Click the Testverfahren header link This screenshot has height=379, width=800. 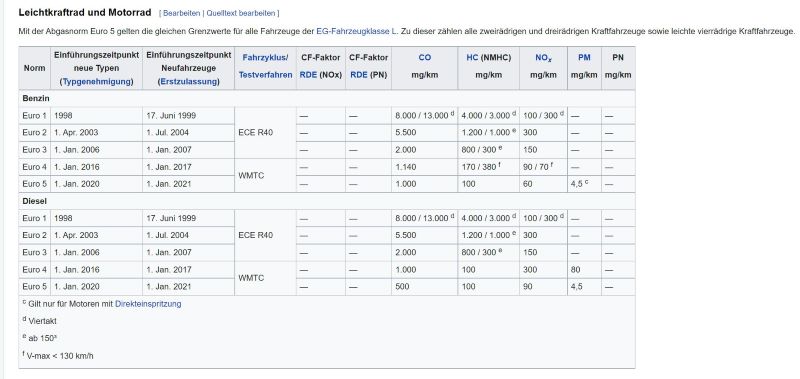265,74
